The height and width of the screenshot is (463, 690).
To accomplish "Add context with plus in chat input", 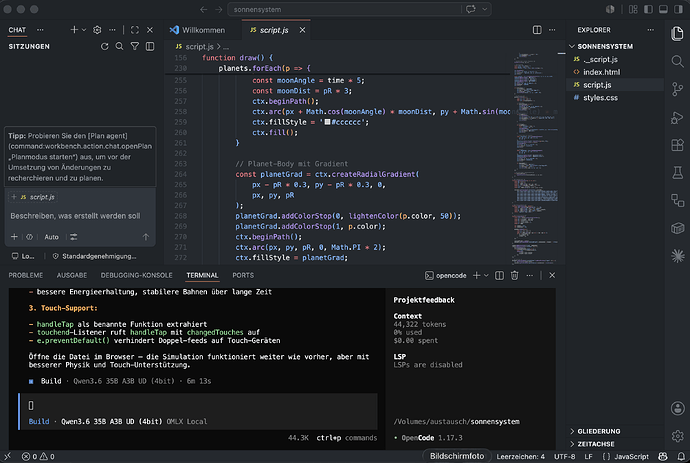I will tap(14, 237).
